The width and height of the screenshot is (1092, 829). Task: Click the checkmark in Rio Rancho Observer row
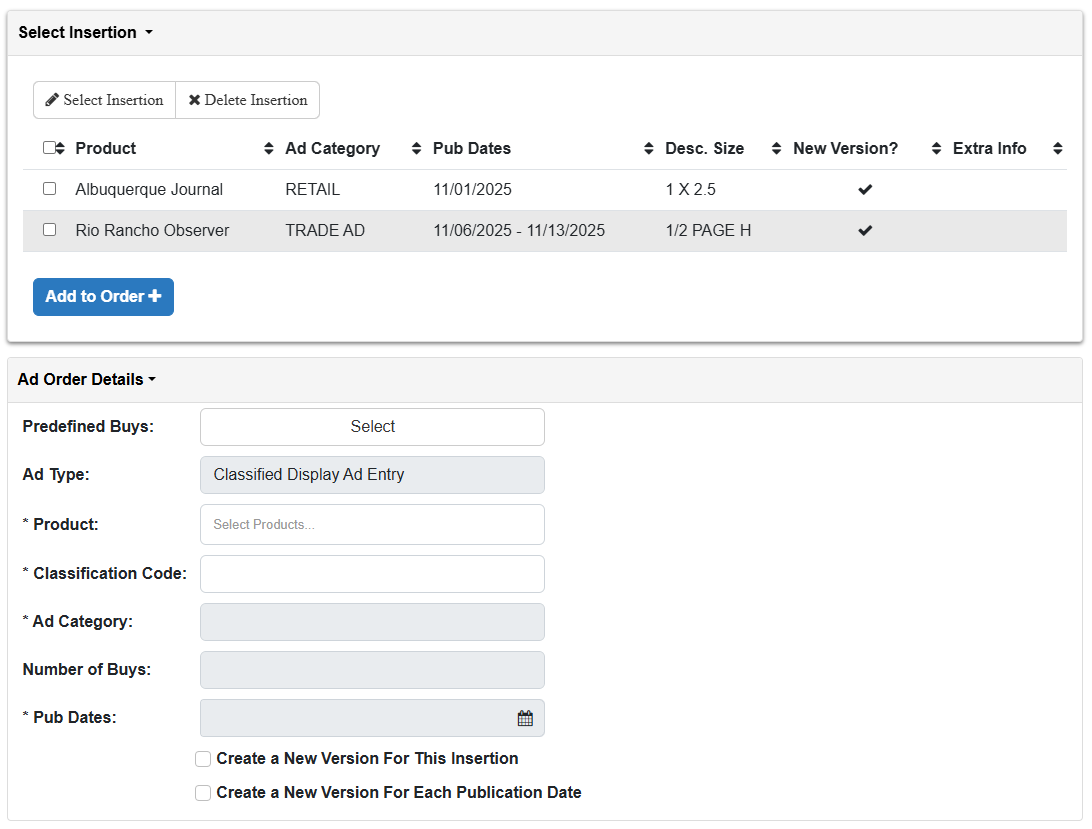point(865,231)
